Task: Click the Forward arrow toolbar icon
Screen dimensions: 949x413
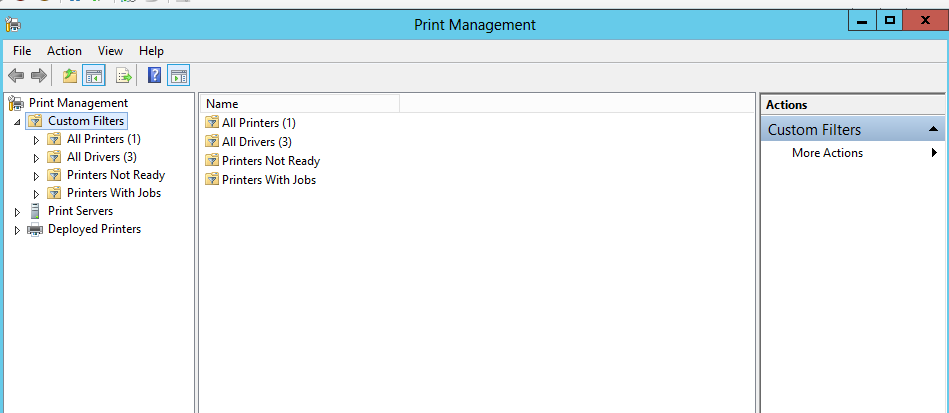Action: 39,76
